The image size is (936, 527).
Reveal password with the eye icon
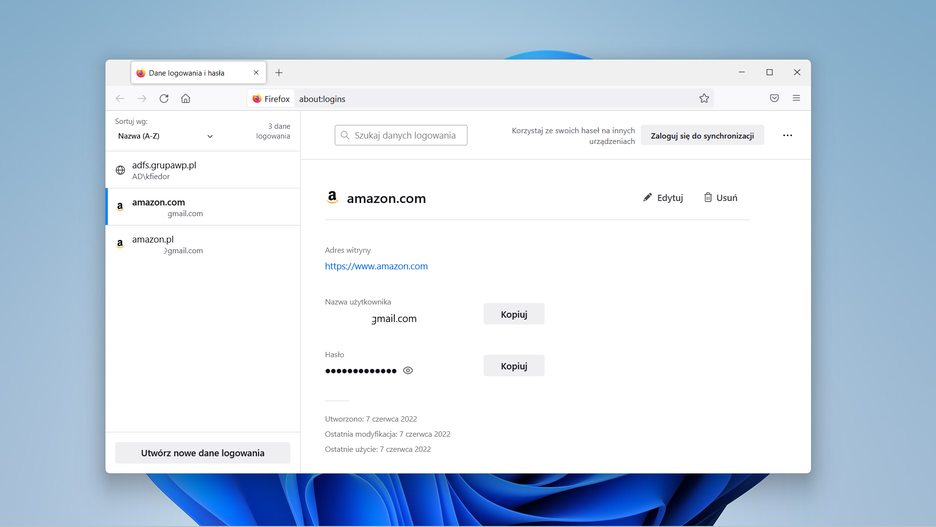coord(408,371)
